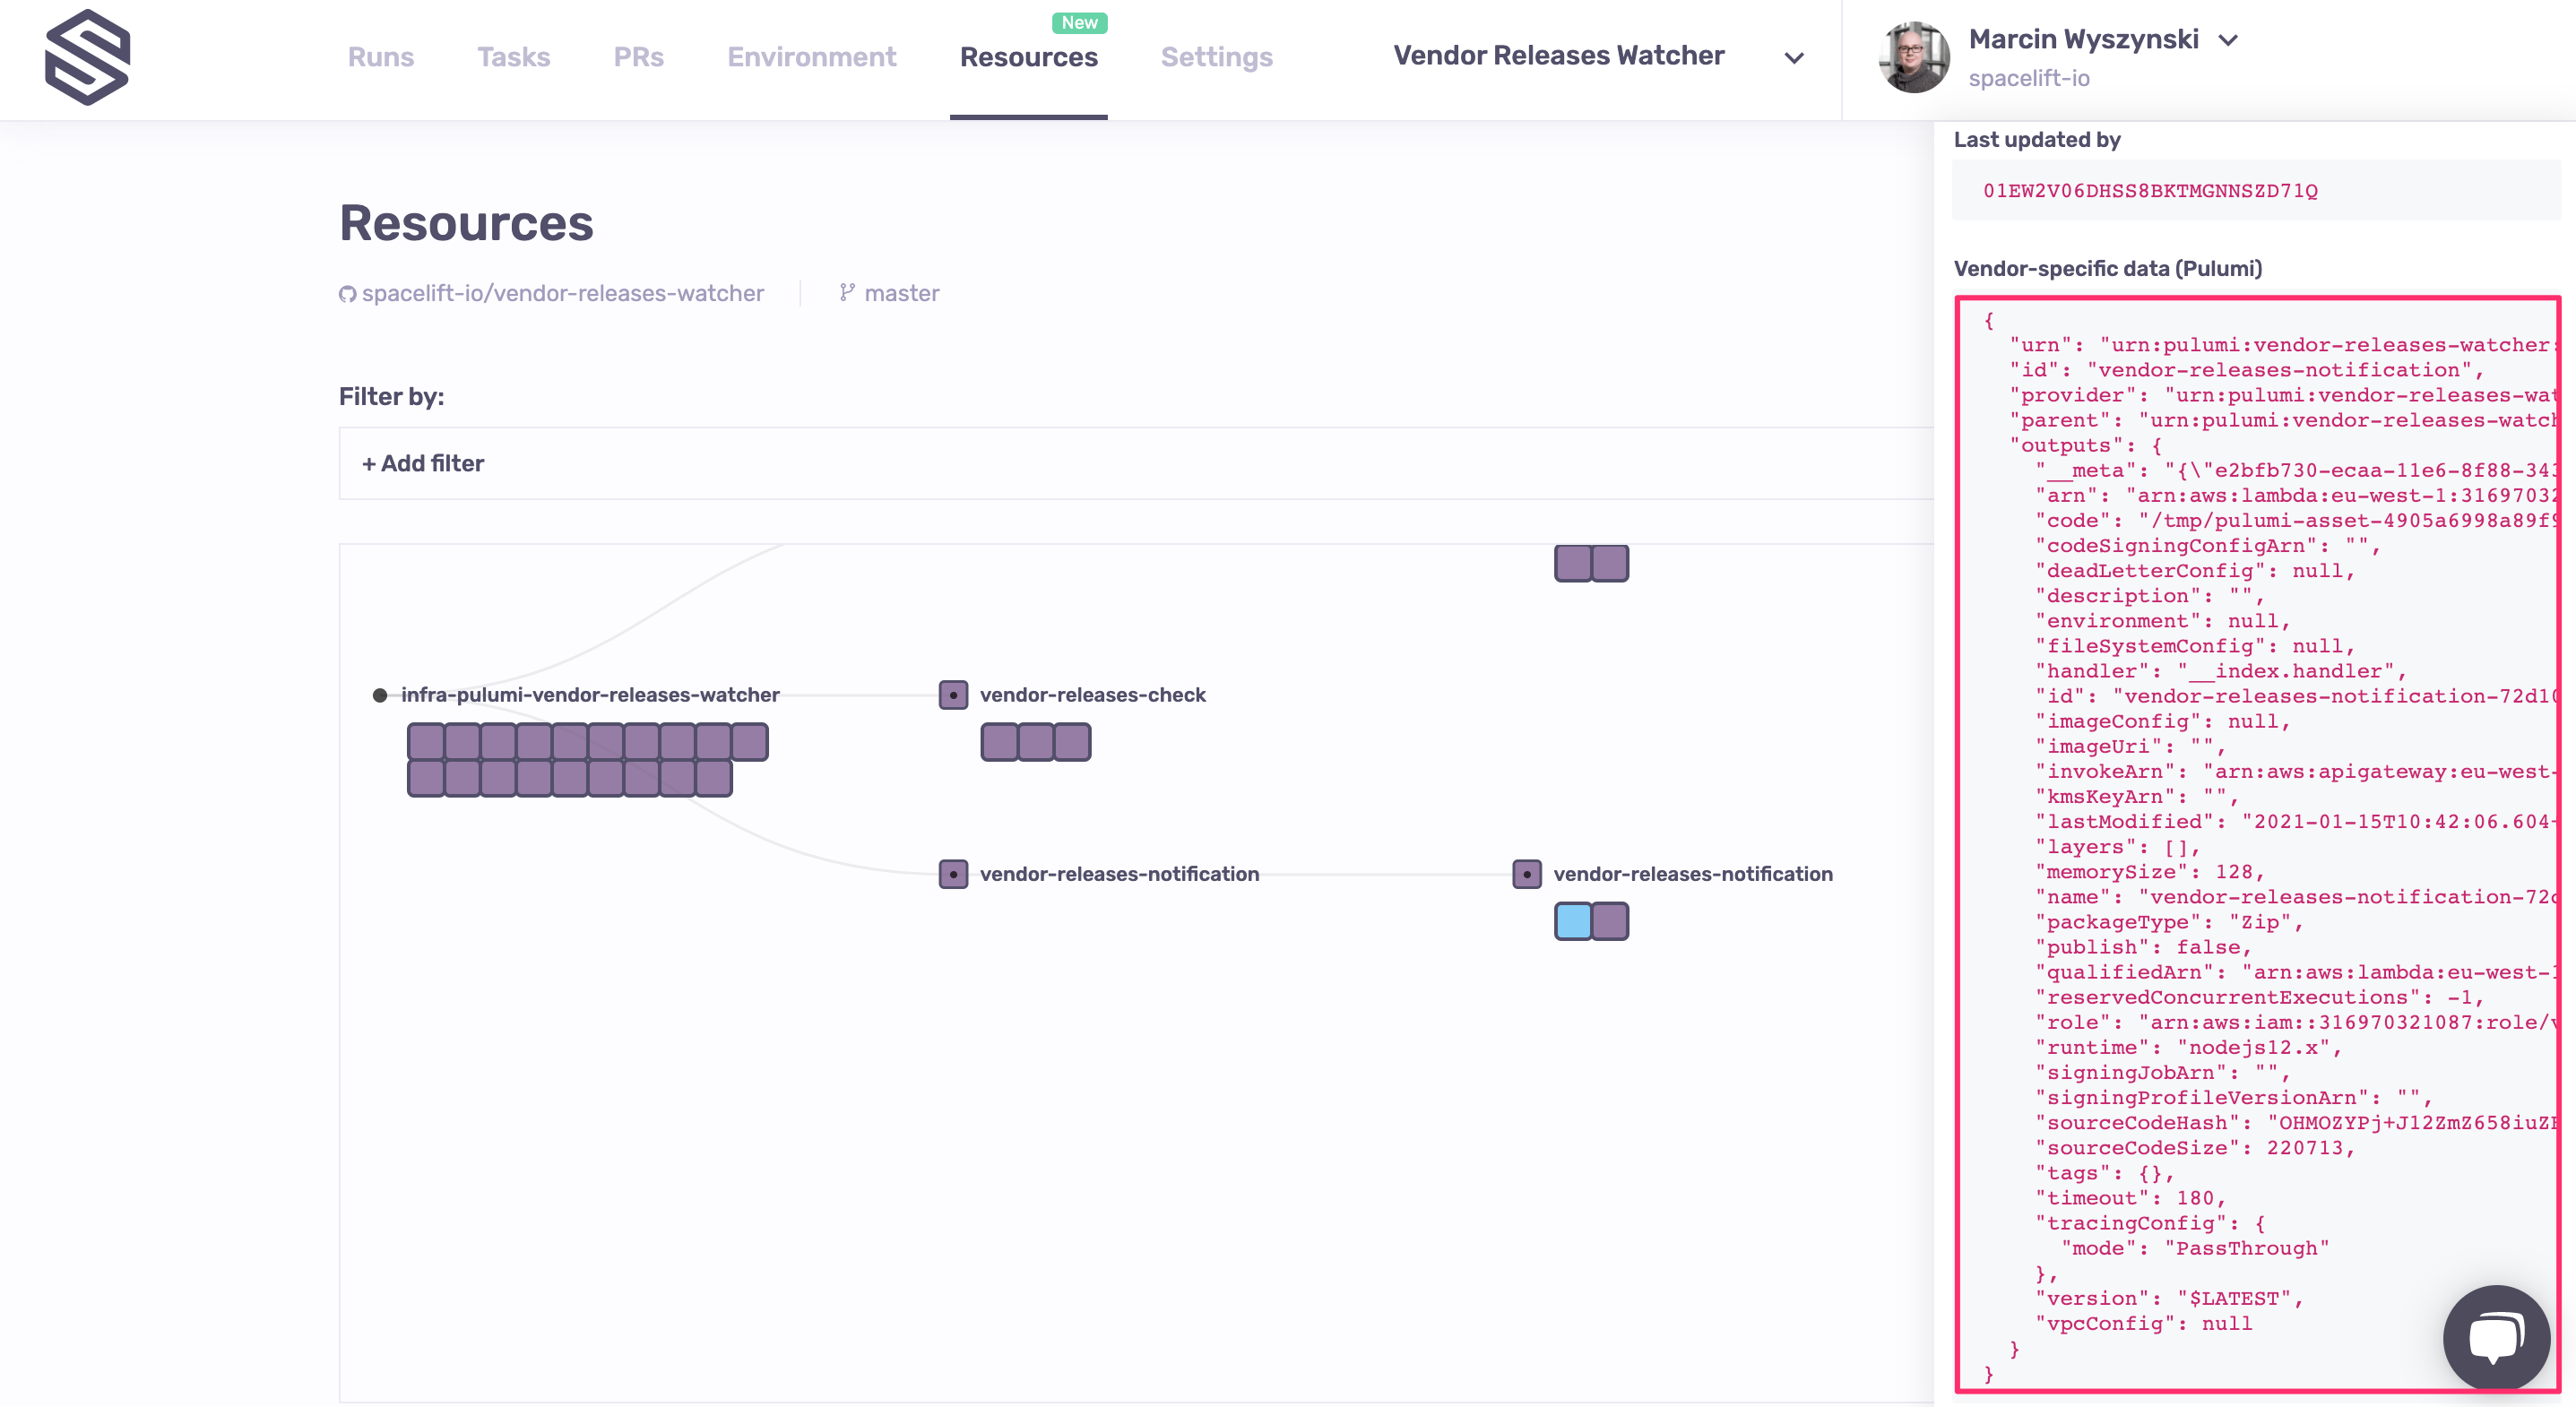Open the spacelift-io/vendor-releases-watcher repository link
The height and width of the screenshot is (1407, 2576).
(562, 293)
